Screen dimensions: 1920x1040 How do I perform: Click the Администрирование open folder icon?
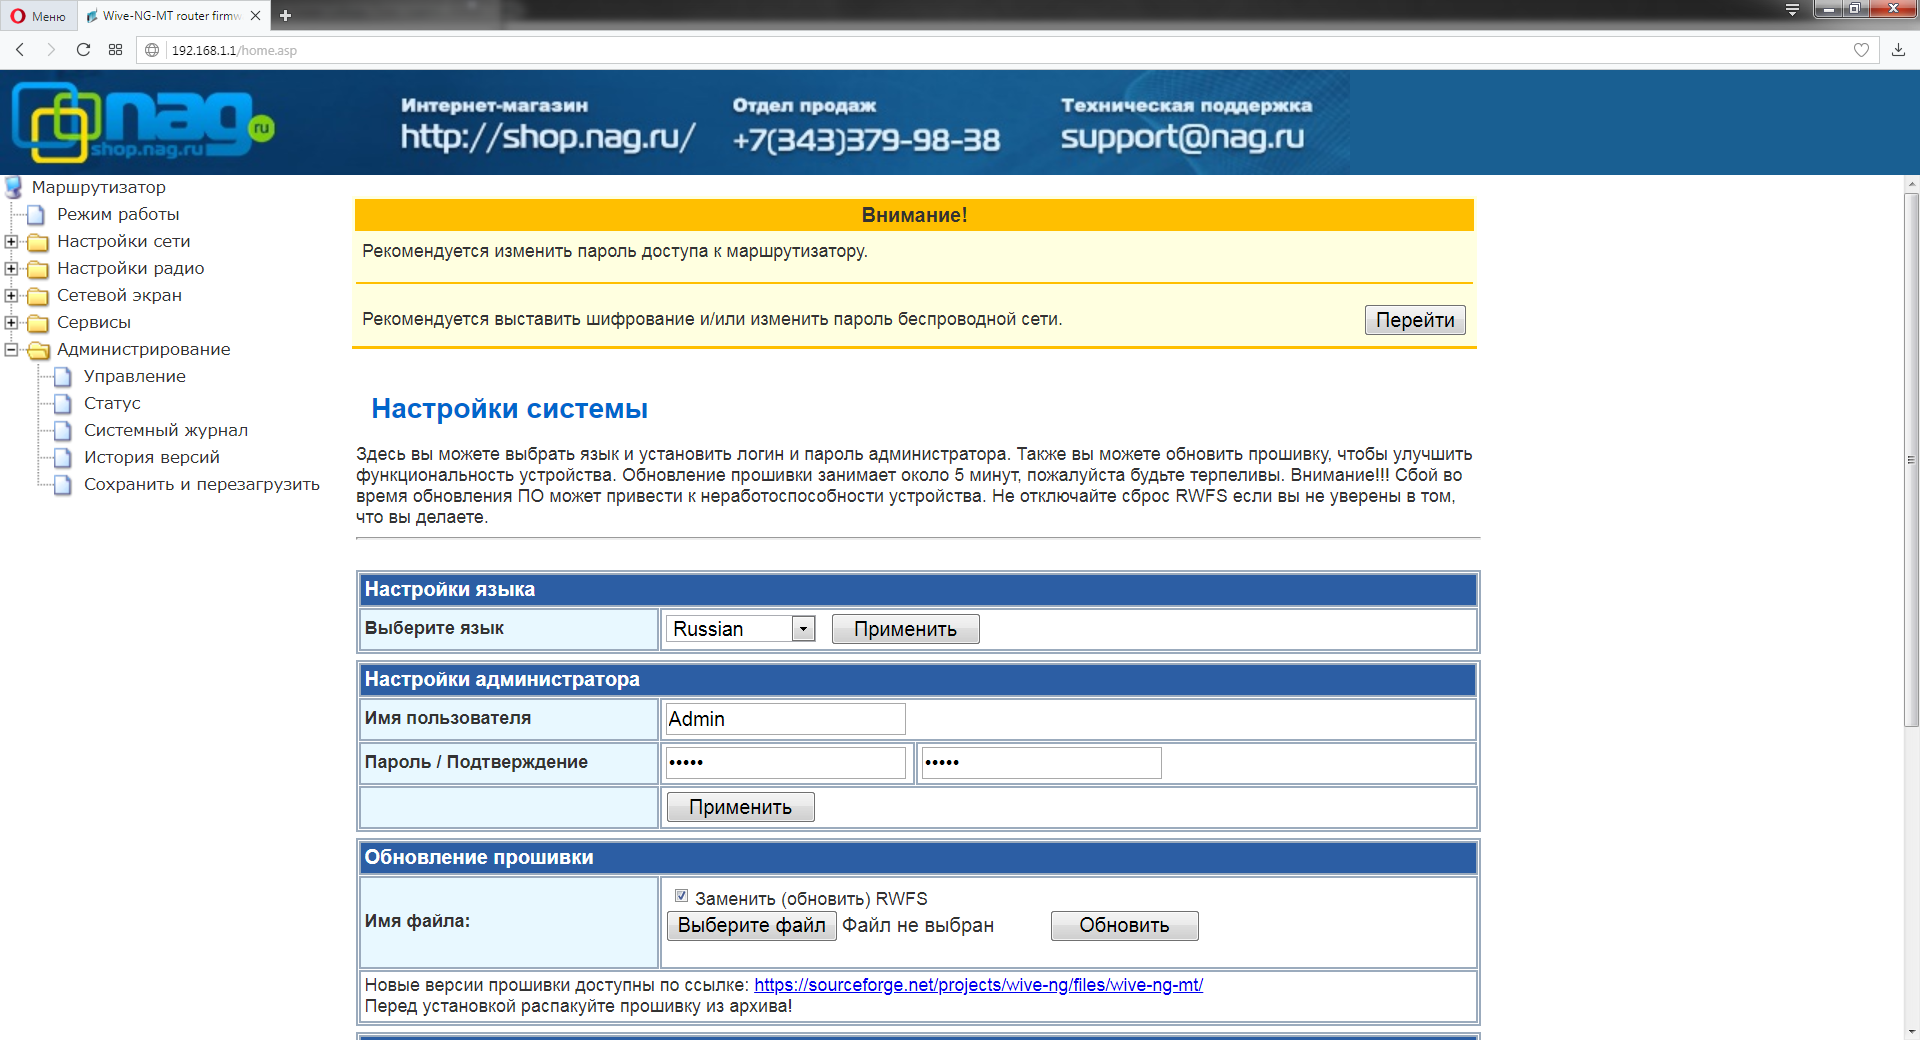click(x=38, y=350)
